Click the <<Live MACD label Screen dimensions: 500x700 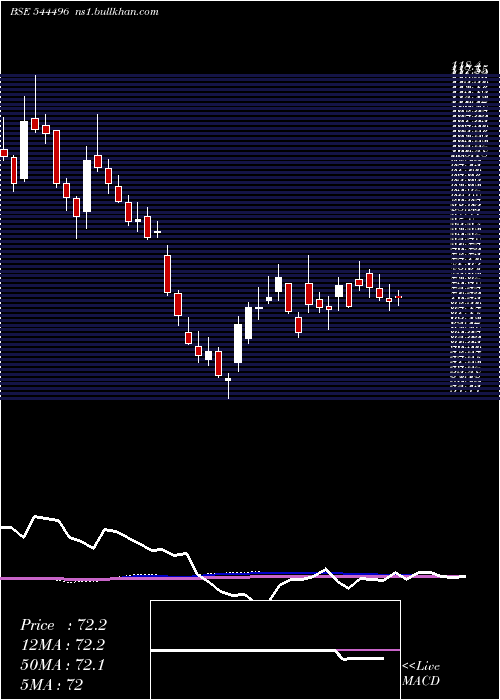(421, 674)
